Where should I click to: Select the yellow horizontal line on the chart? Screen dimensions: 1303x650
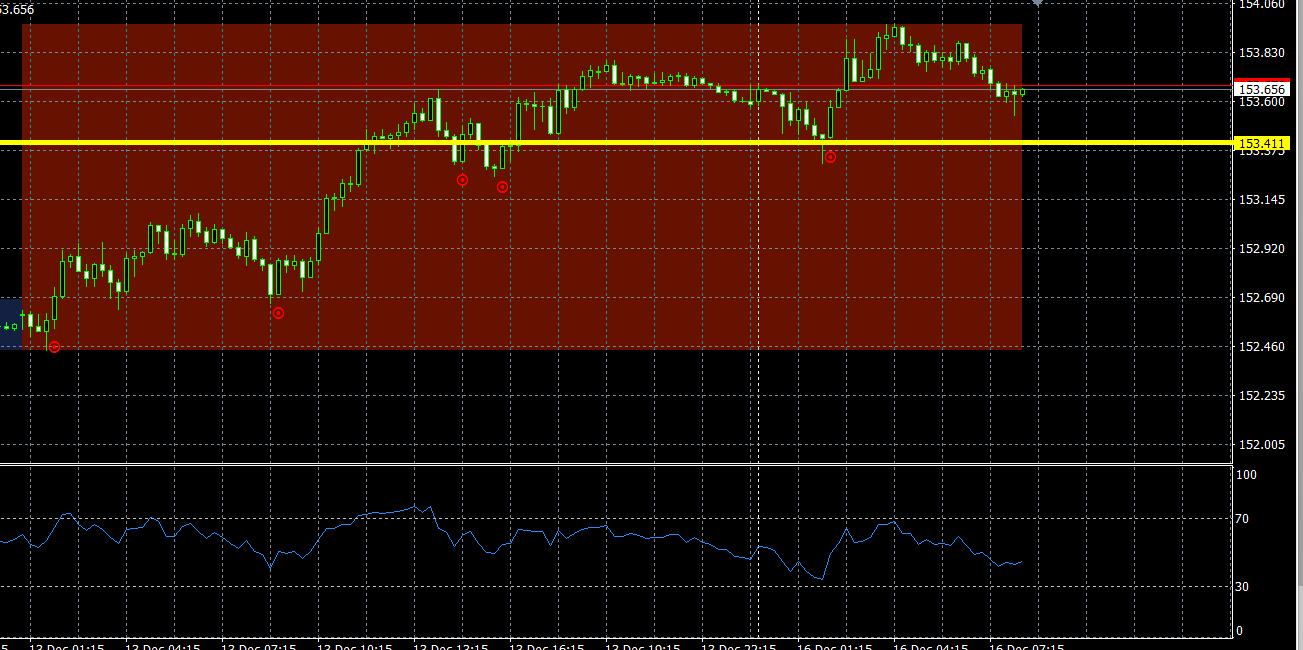(x=615, y=143)
